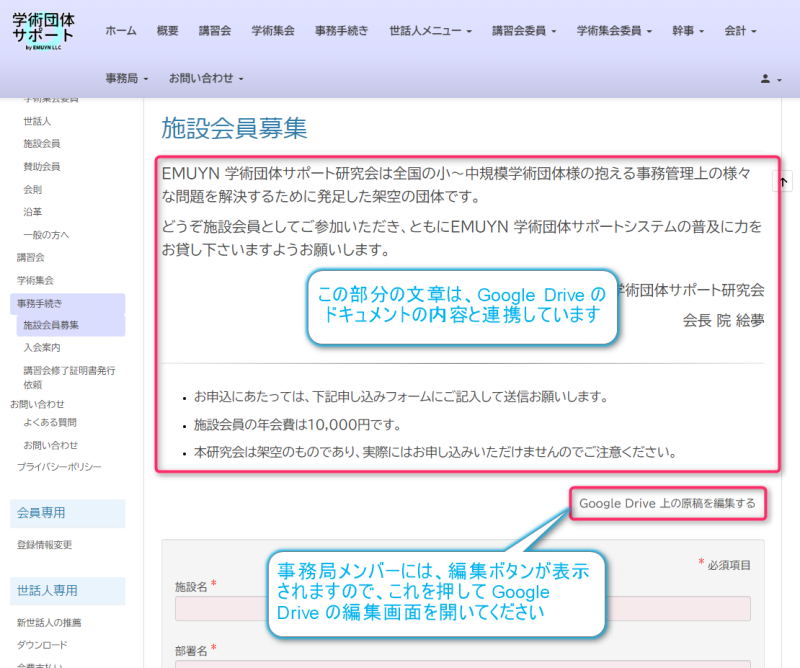
Task: Go to ホーム in the top navigation
Action: tap(121, 31)
